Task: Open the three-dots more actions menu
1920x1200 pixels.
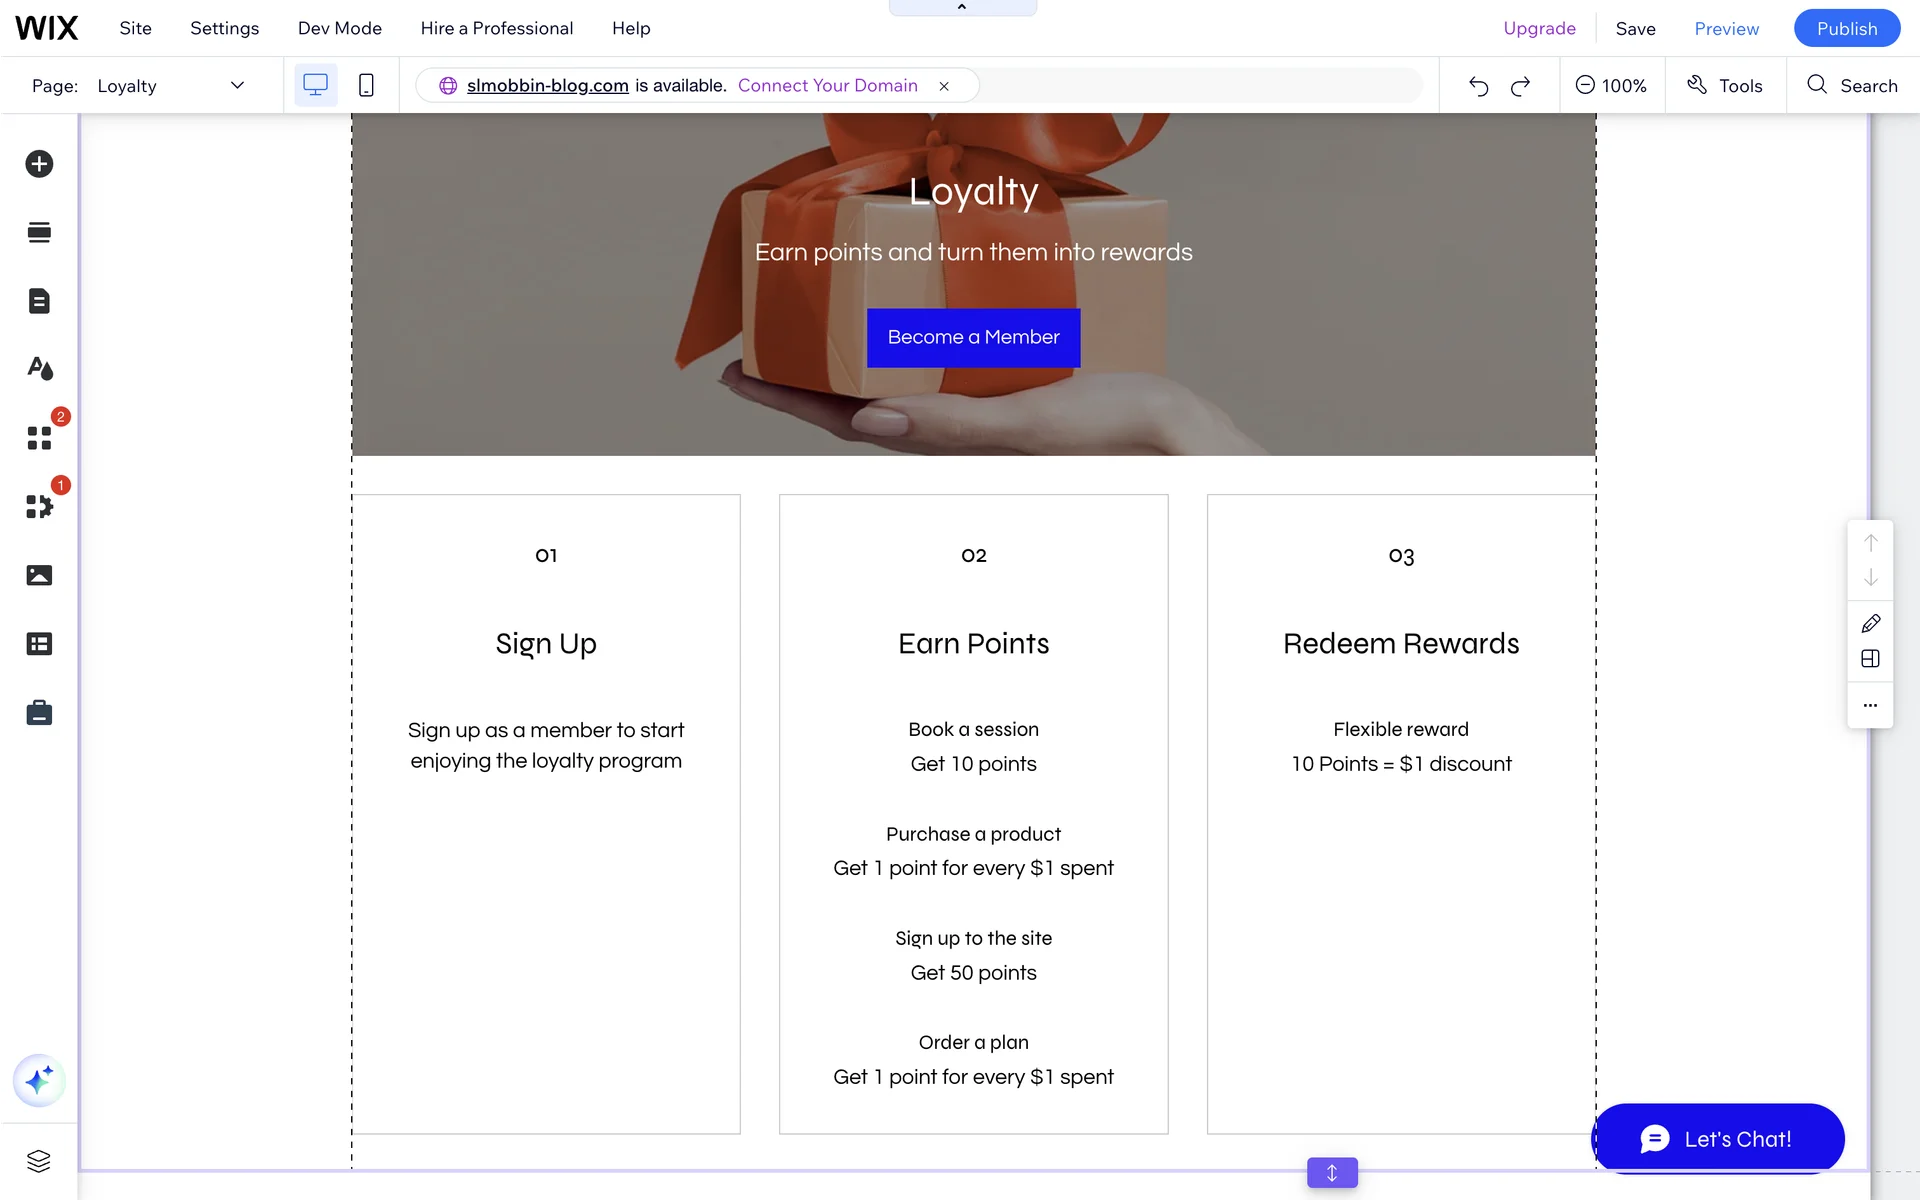Action: tap(1870, 706)
